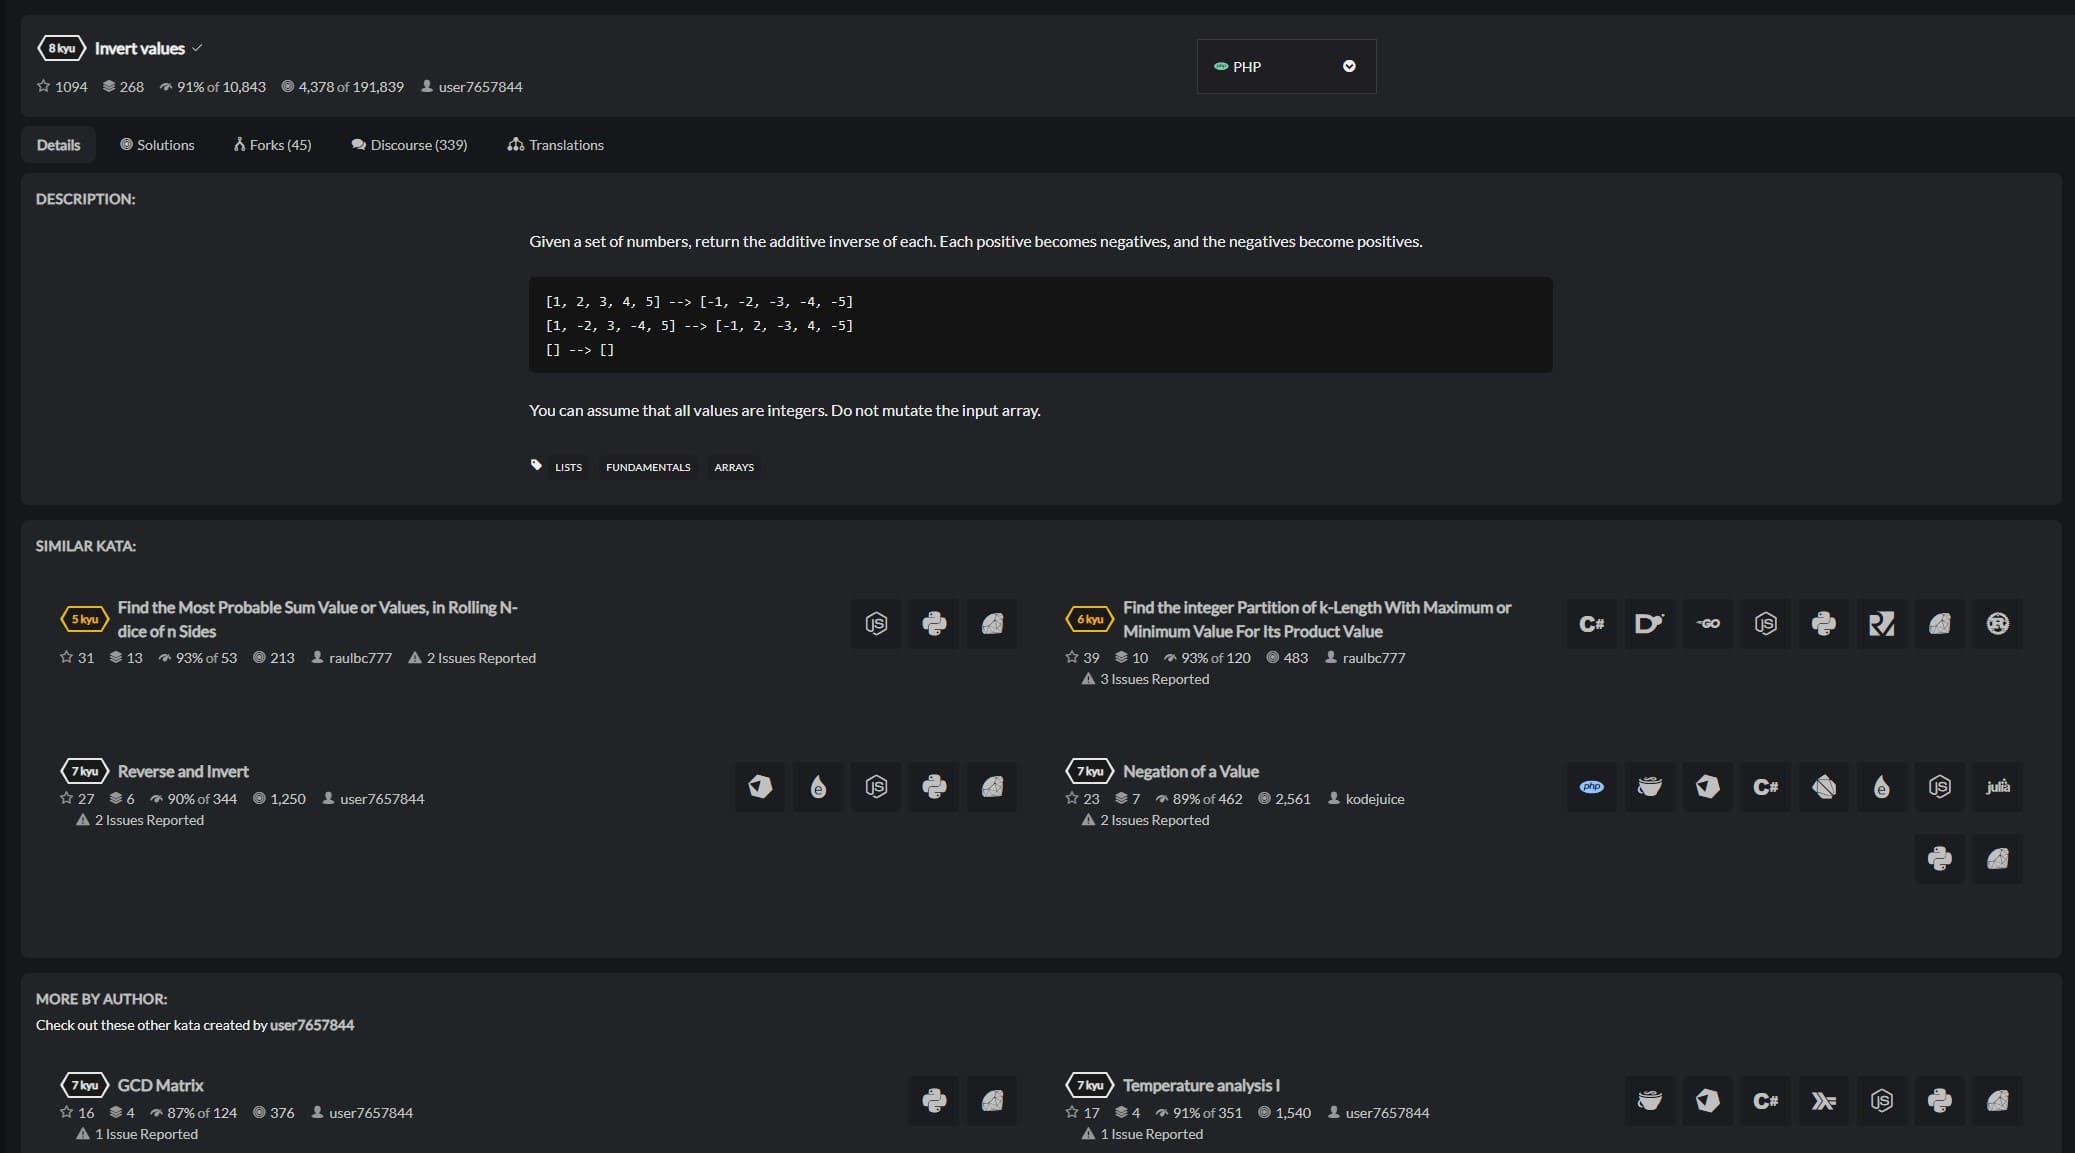
Task: Click the C# icon for Temperature analysis I
Action: (x=1765, y=1100)
